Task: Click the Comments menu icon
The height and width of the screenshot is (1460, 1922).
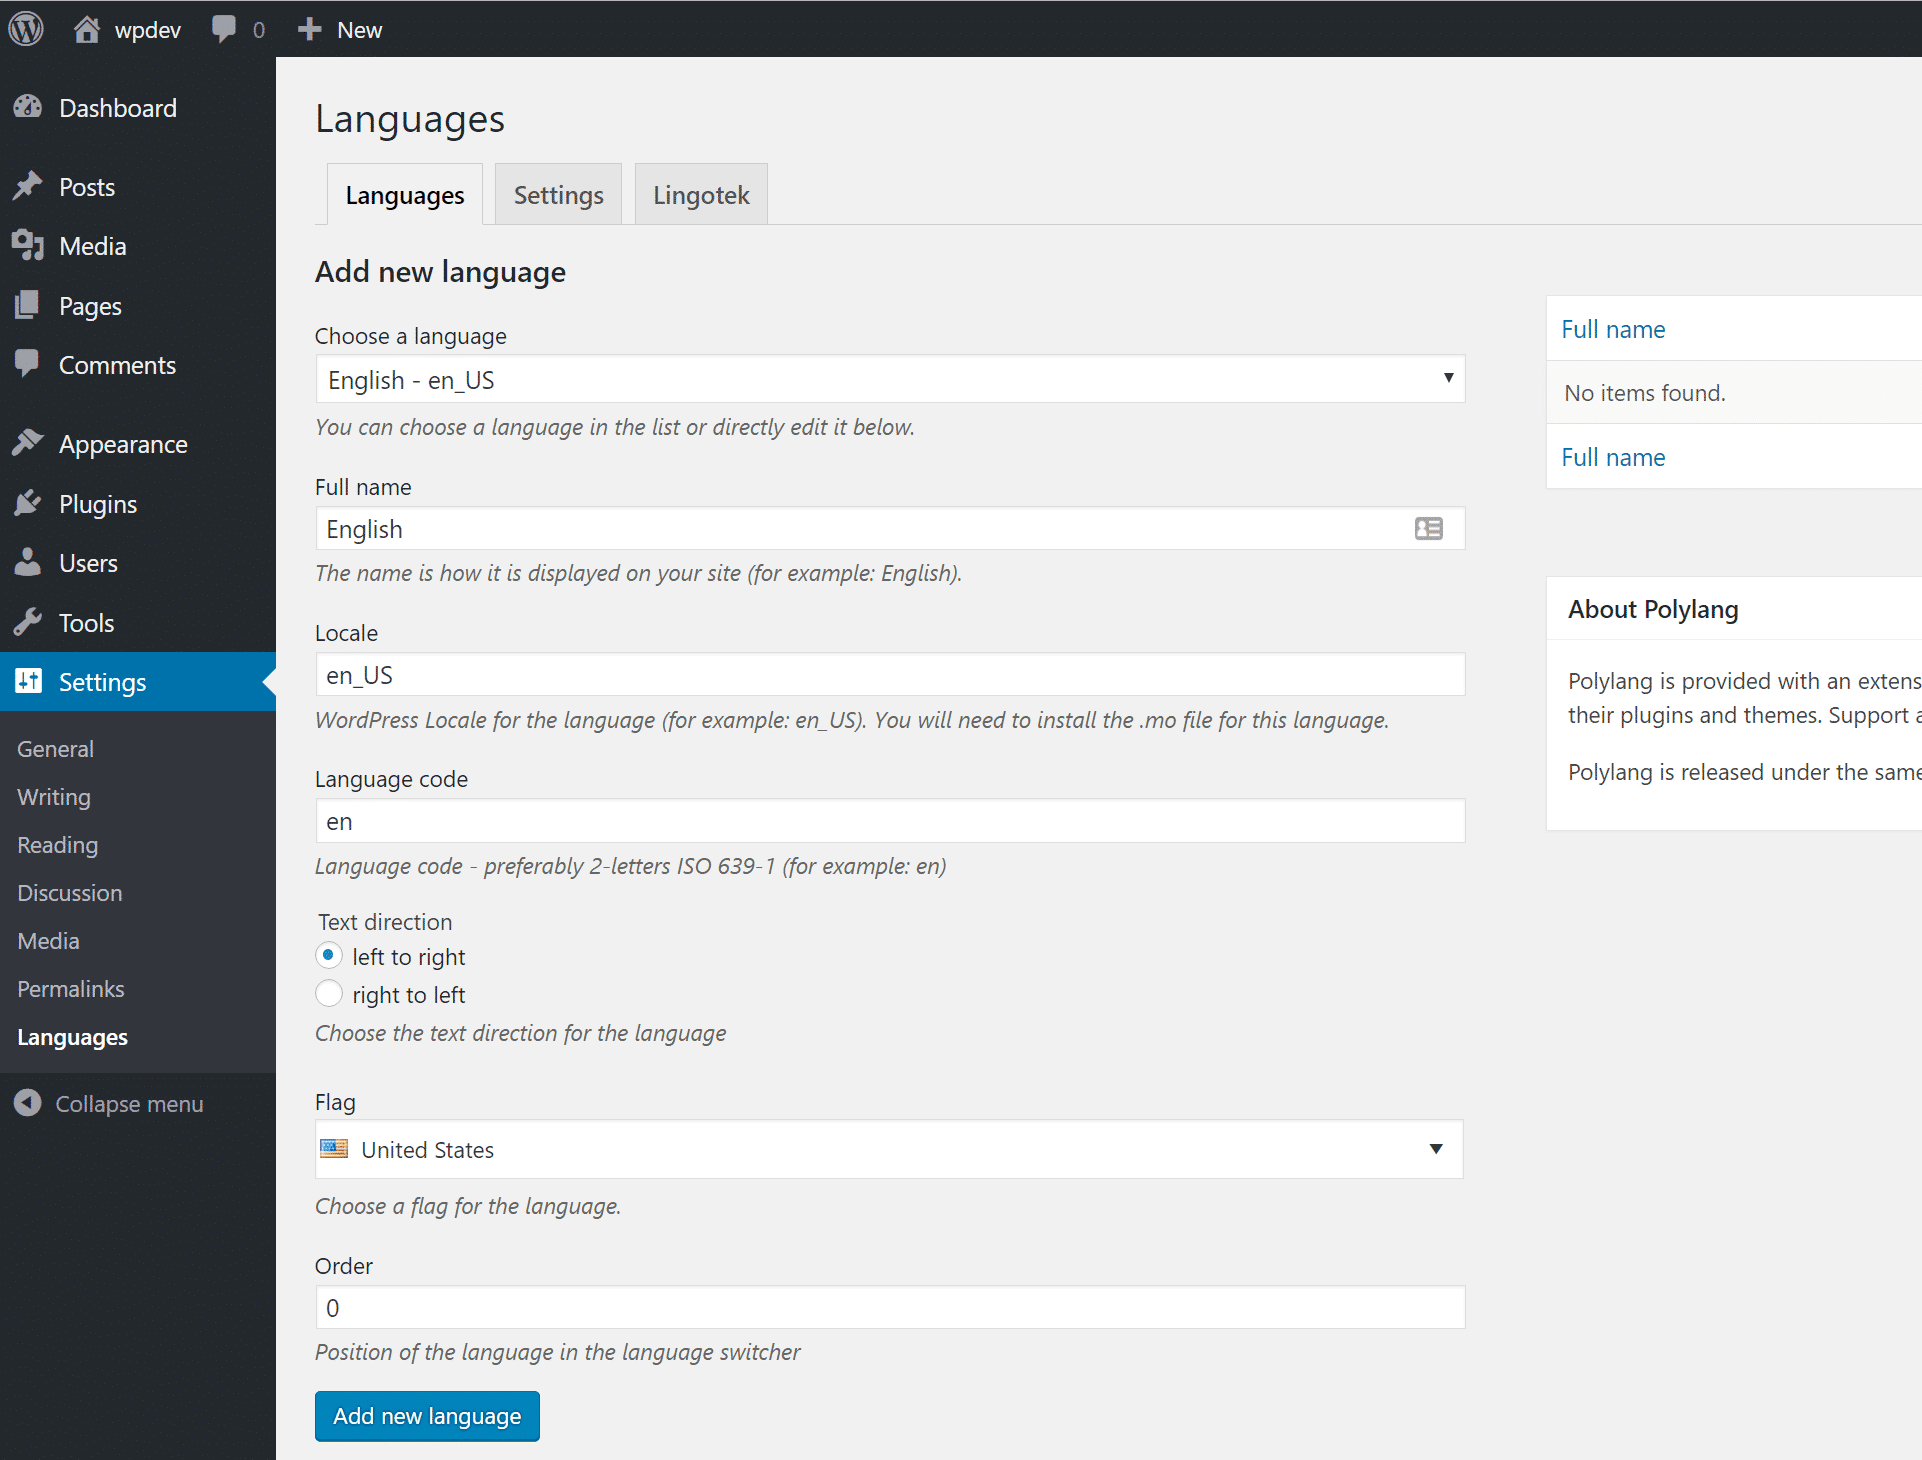Action: point(29,365)
